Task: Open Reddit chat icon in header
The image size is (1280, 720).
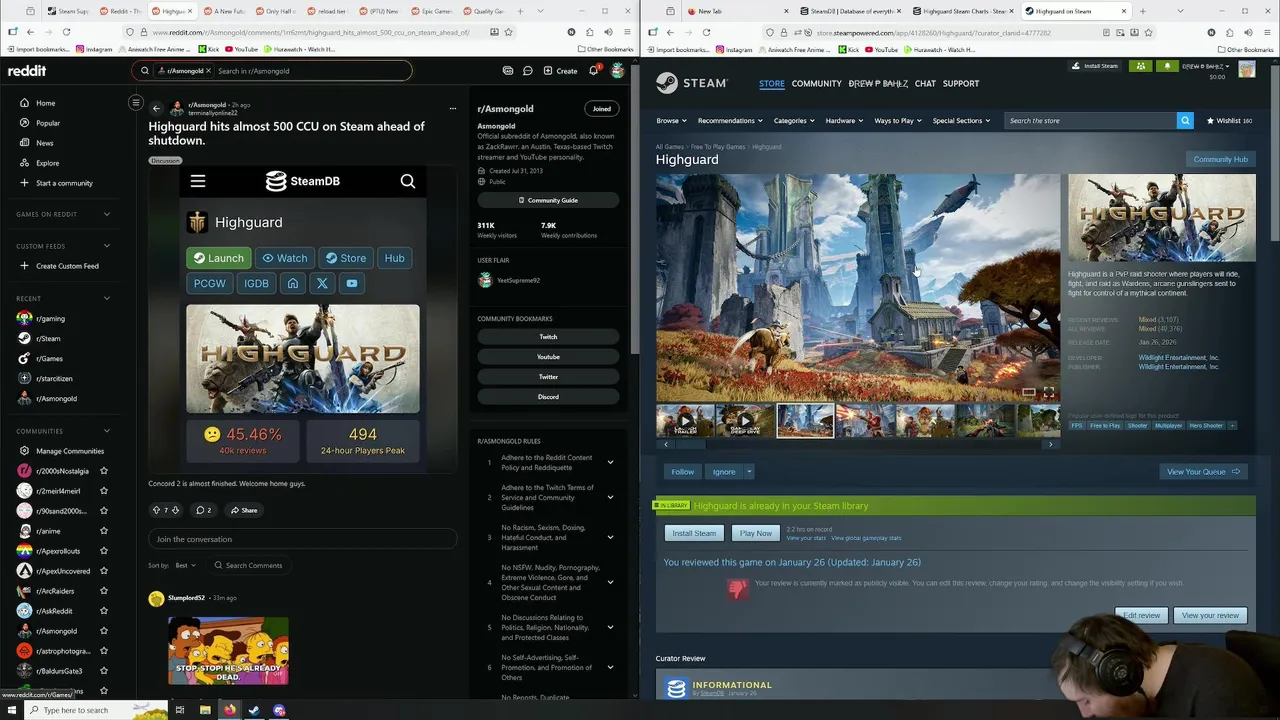Action: pyautogui.click(x=527, y=71)
